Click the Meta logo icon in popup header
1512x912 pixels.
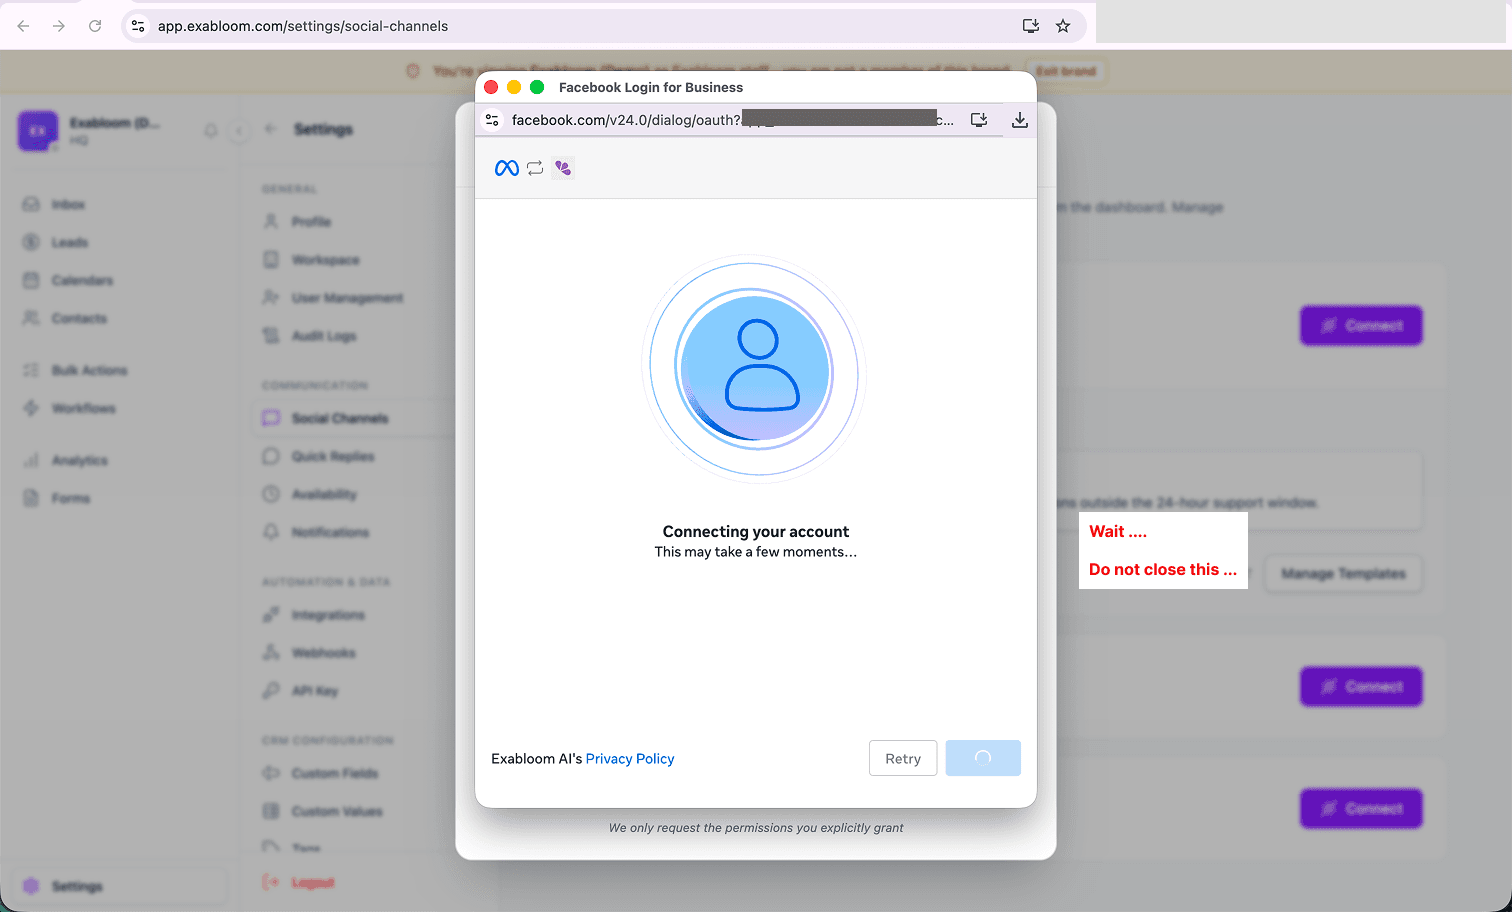(507, 168)
